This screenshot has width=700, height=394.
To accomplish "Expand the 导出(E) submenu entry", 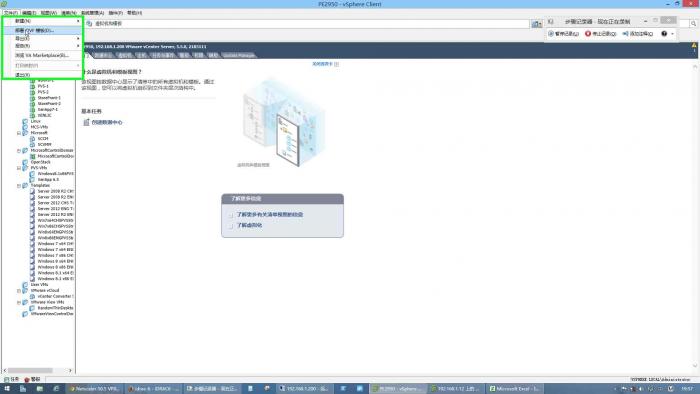I will pyautogui.click(x=43, y=38).
